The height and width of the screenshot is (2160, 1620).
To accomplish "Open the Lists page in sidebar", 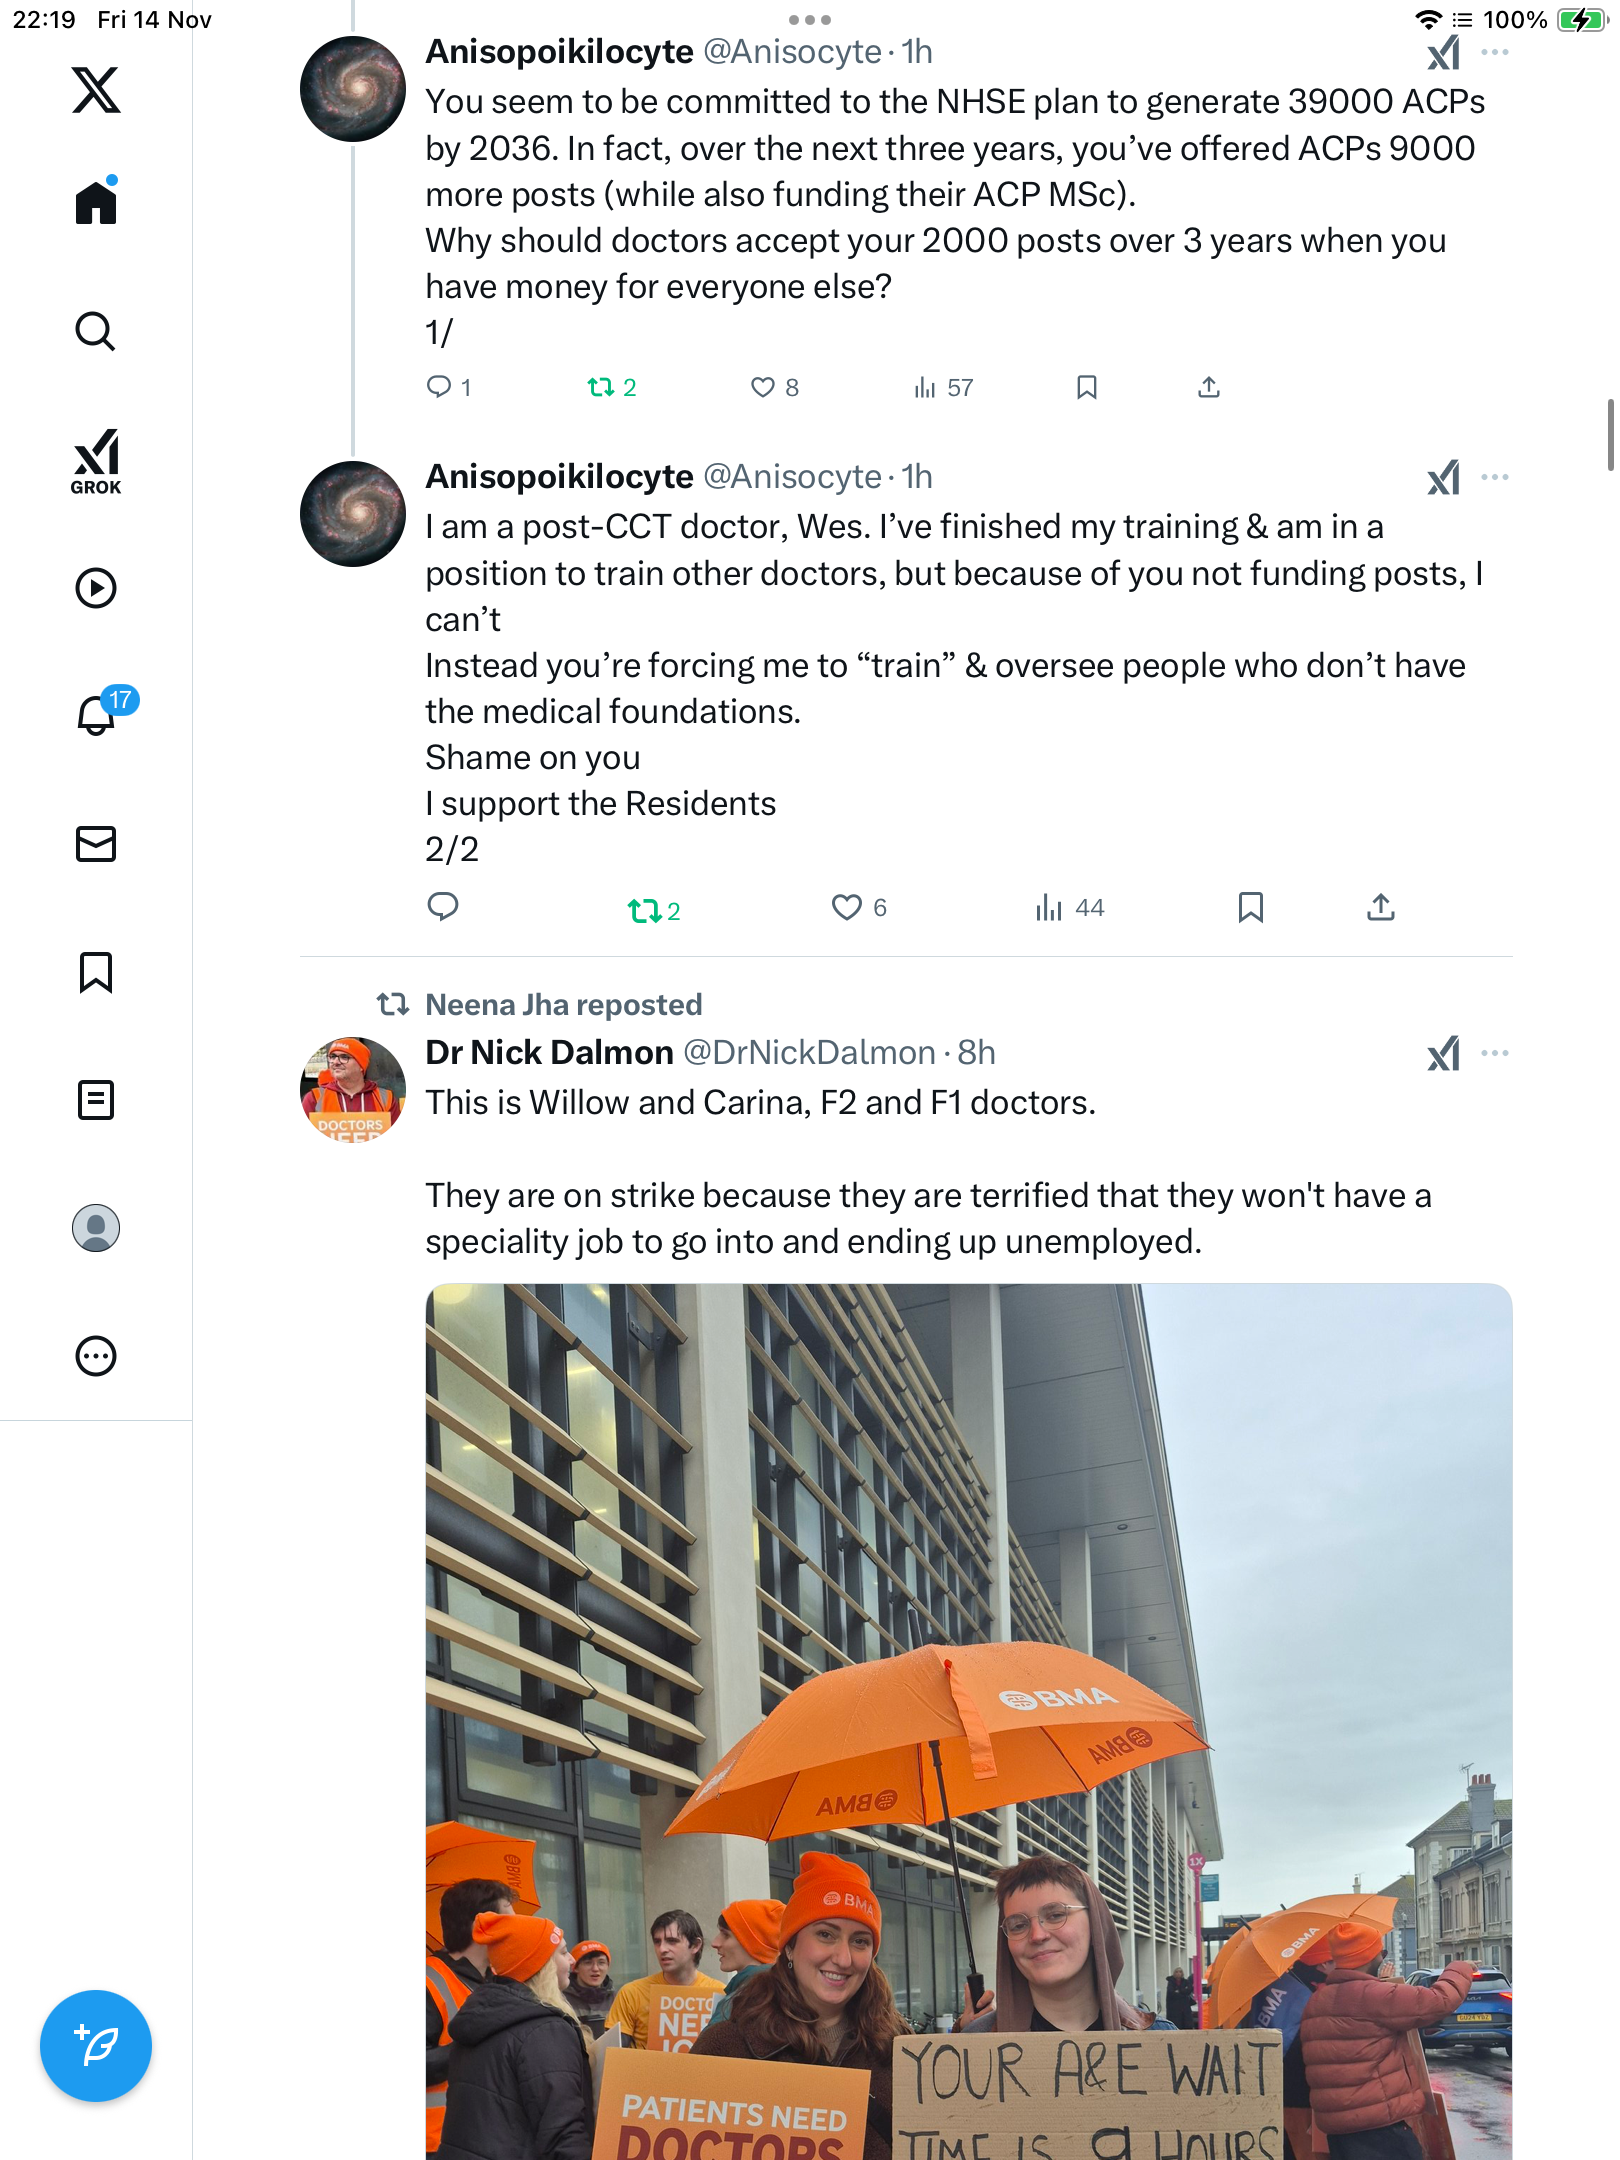I will pyautogui.click(x=96, y=1100).
